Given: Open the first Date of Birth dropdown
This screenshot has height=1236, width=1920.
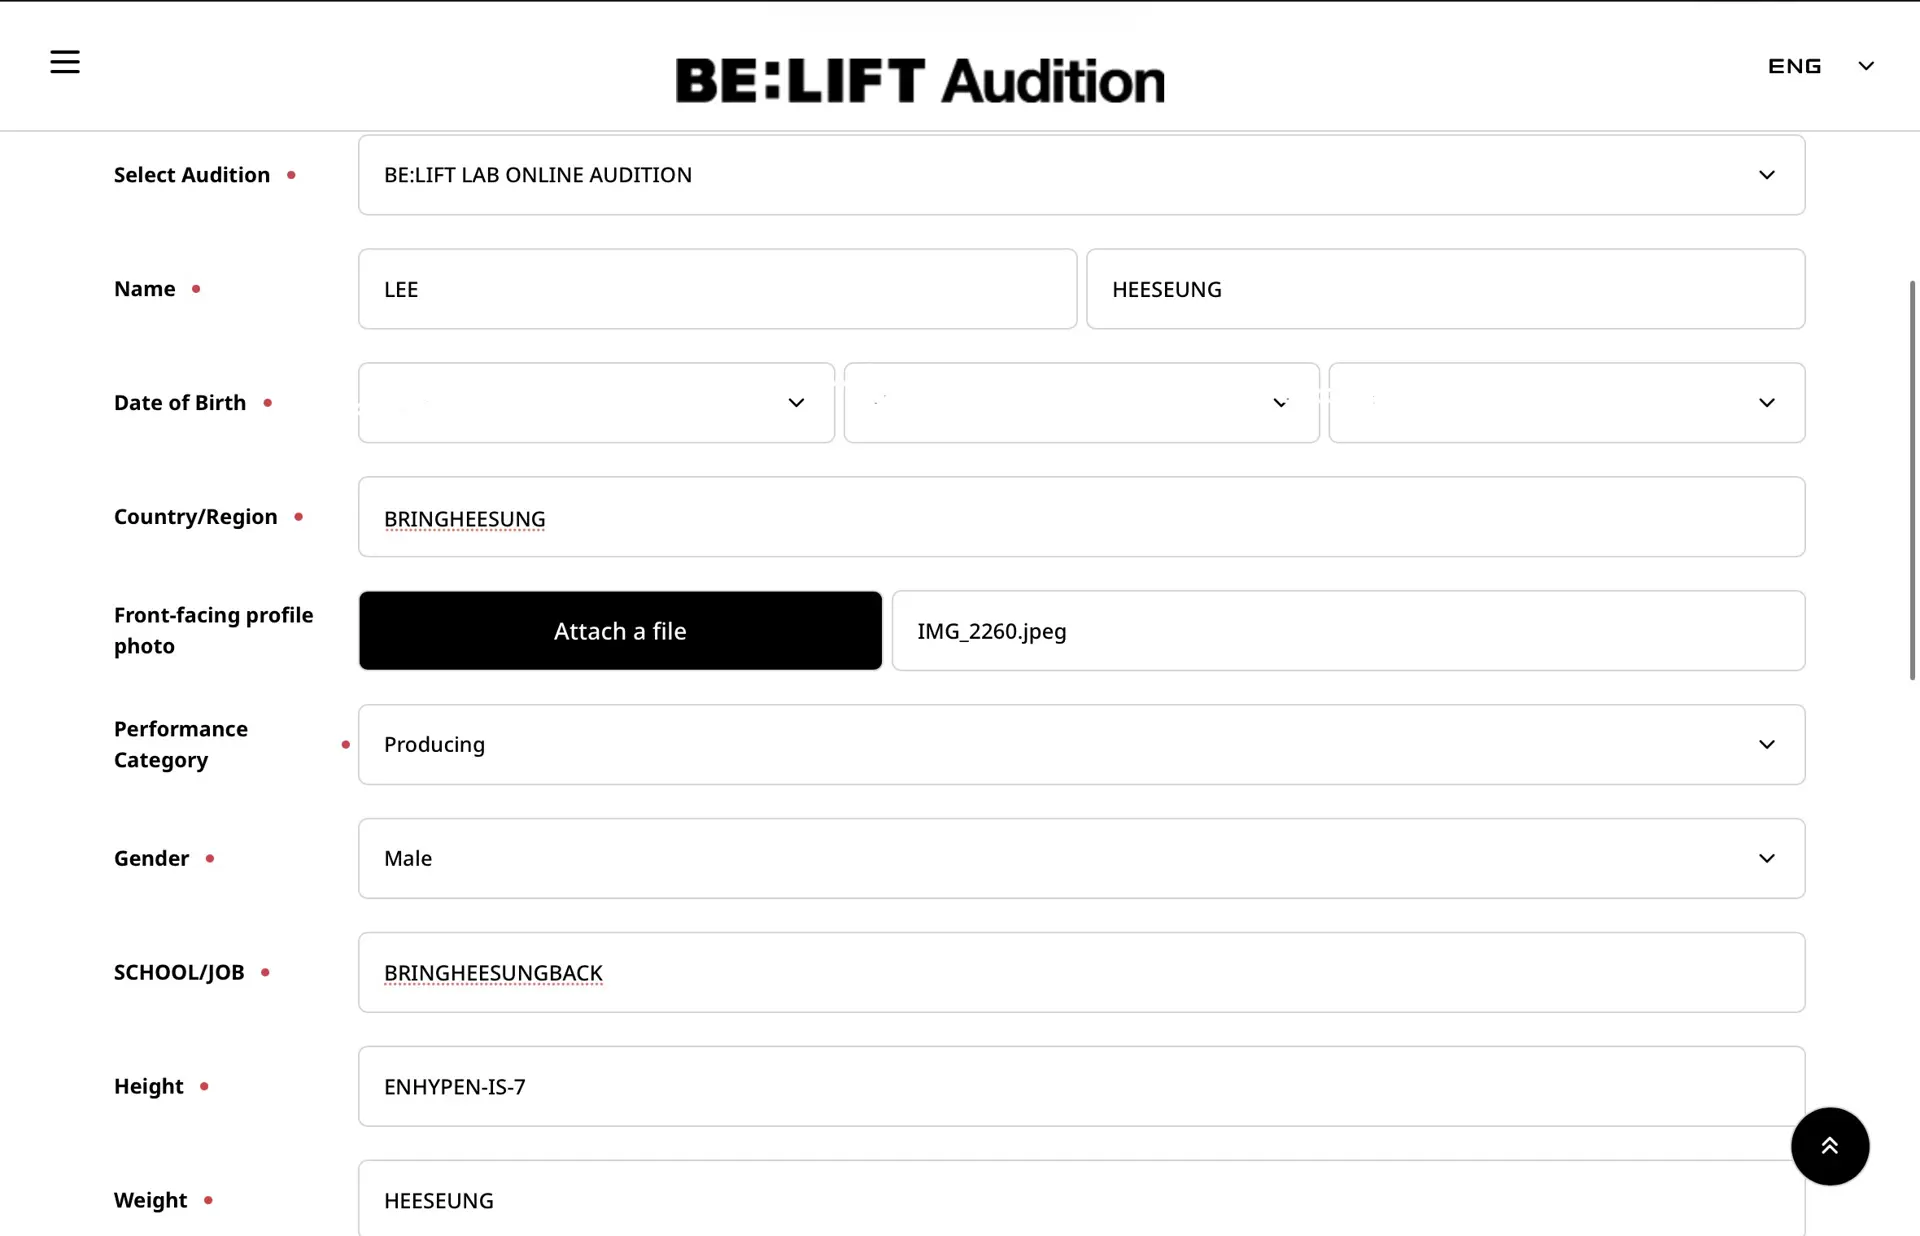Looking at the screenshot, I should (596, 403).
